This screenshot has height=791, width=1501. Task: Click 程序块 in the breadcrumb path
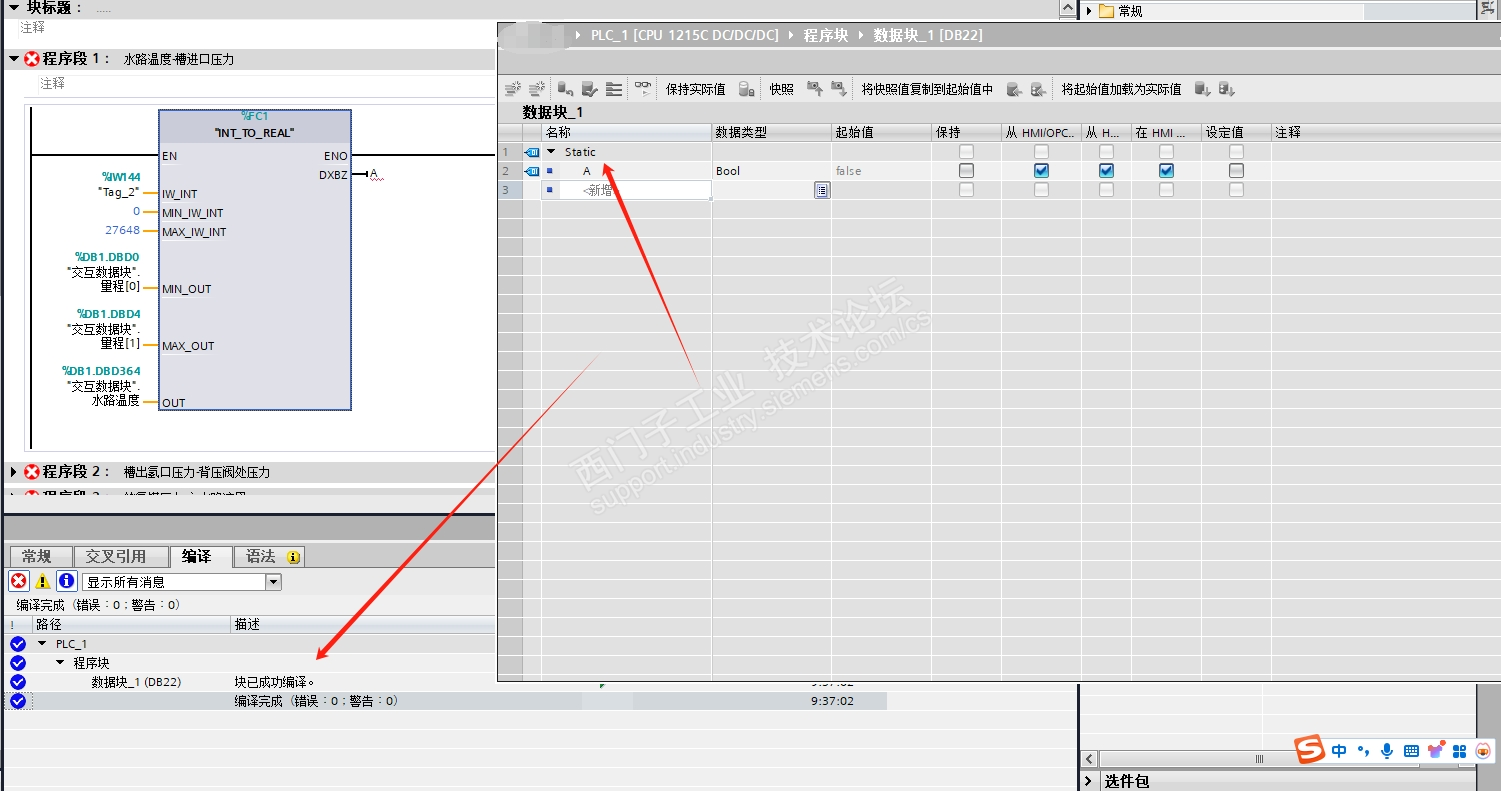[825, 35]
